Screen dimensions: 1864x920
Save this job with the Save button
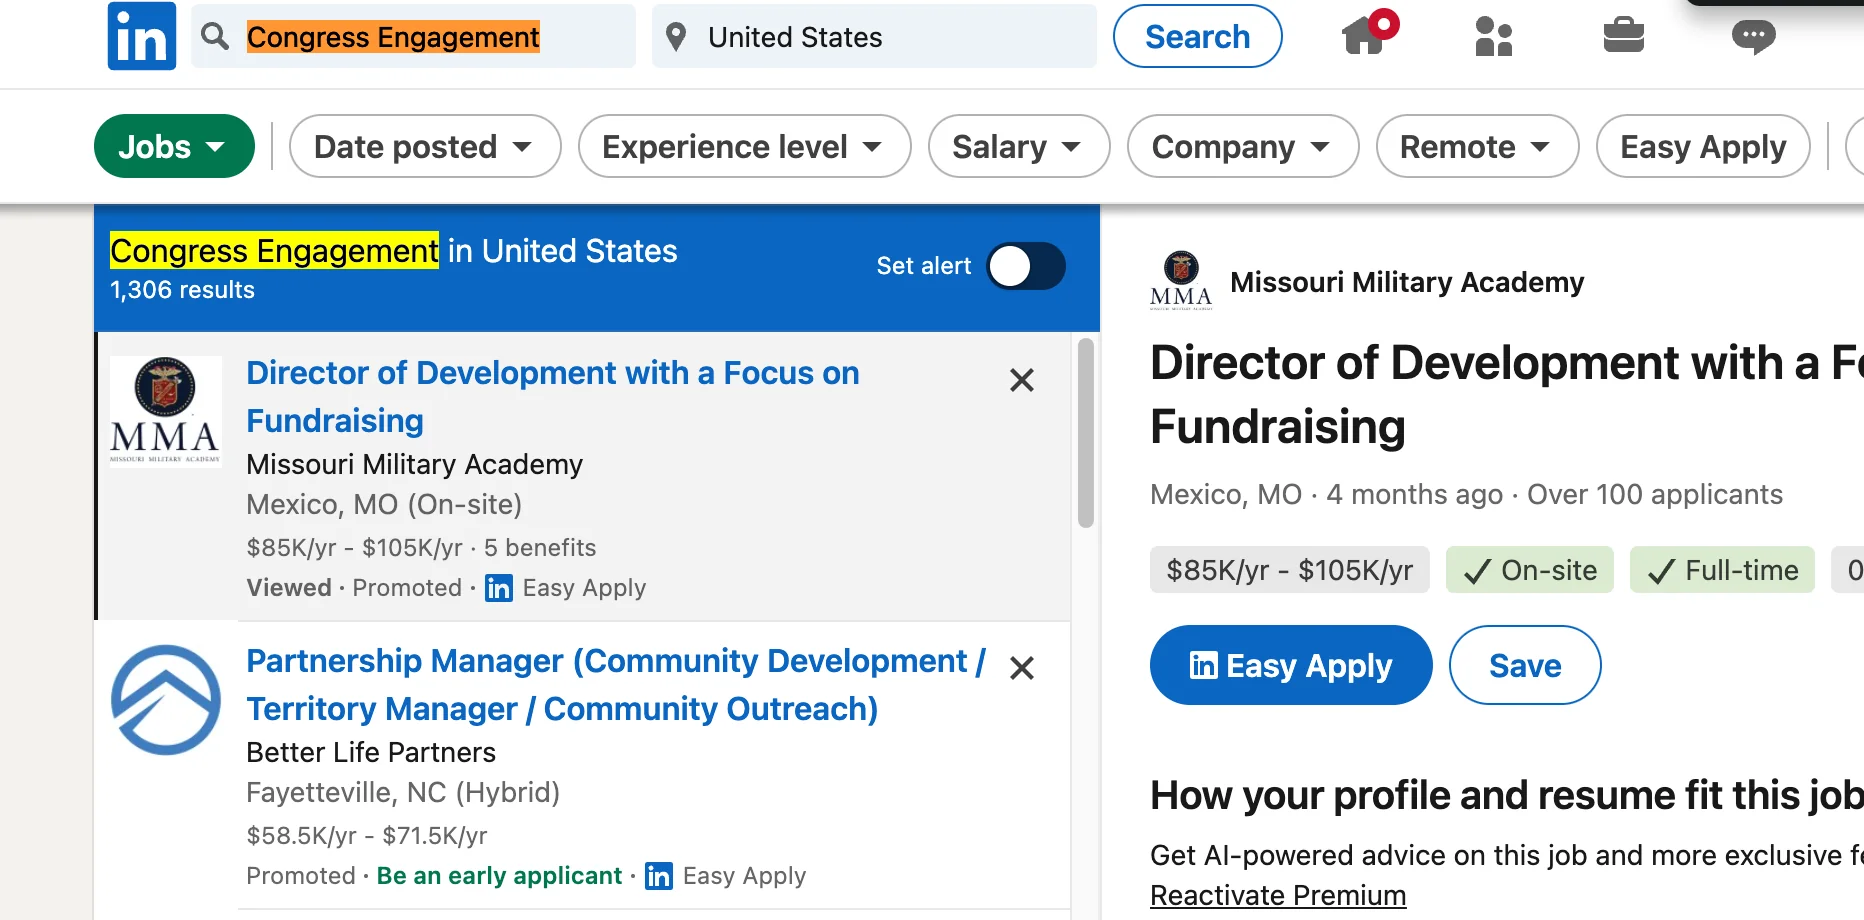point(1524,665)
